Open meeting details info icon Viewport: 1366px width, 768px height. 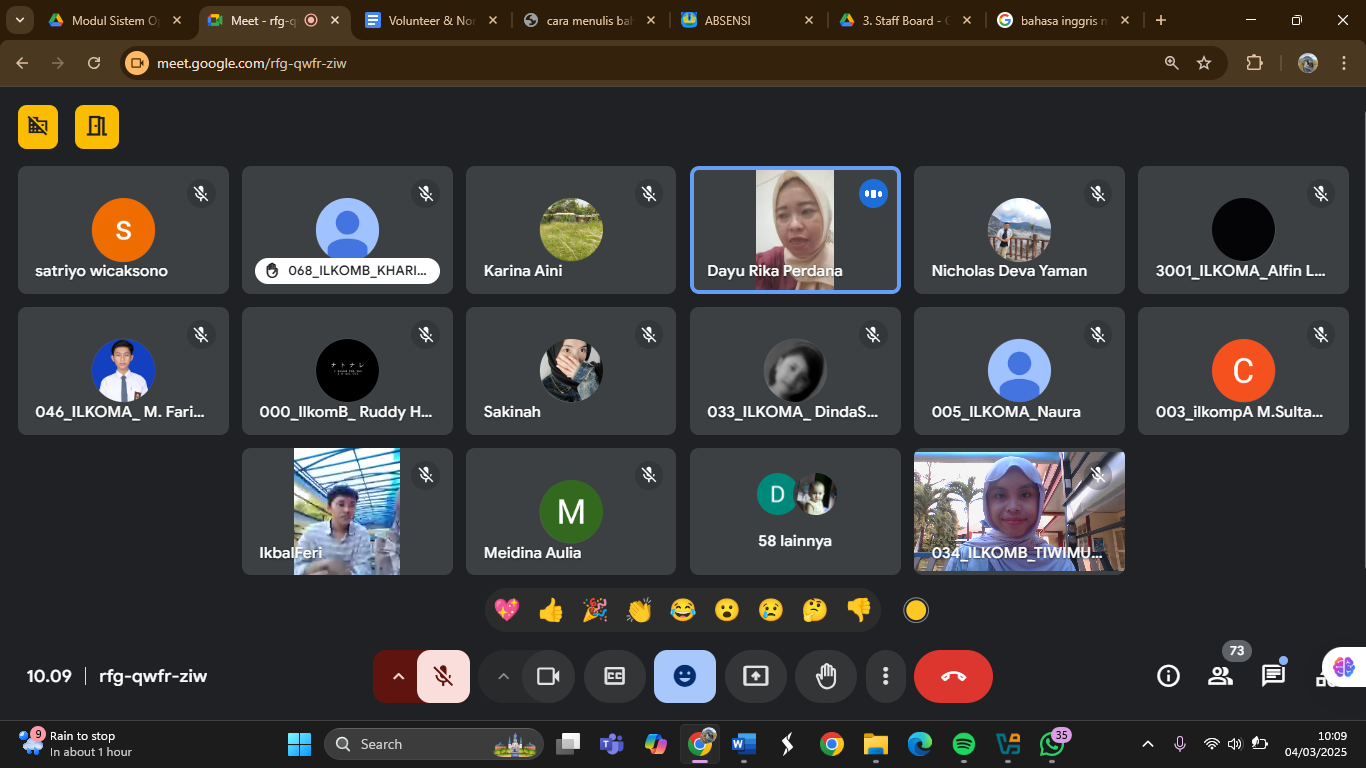pos(1167,676)
